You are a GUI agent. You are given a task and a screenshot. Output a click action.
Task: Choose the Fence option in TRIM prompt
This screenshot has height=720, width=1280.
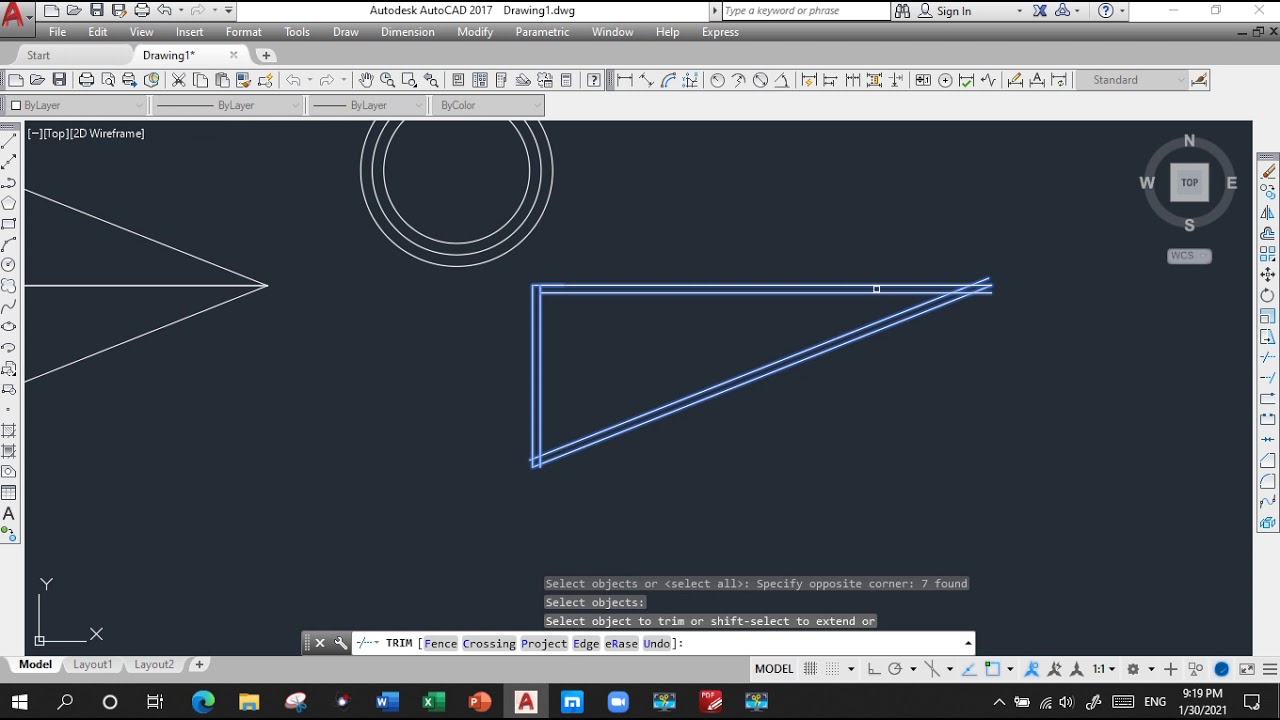tap(440, 643)
